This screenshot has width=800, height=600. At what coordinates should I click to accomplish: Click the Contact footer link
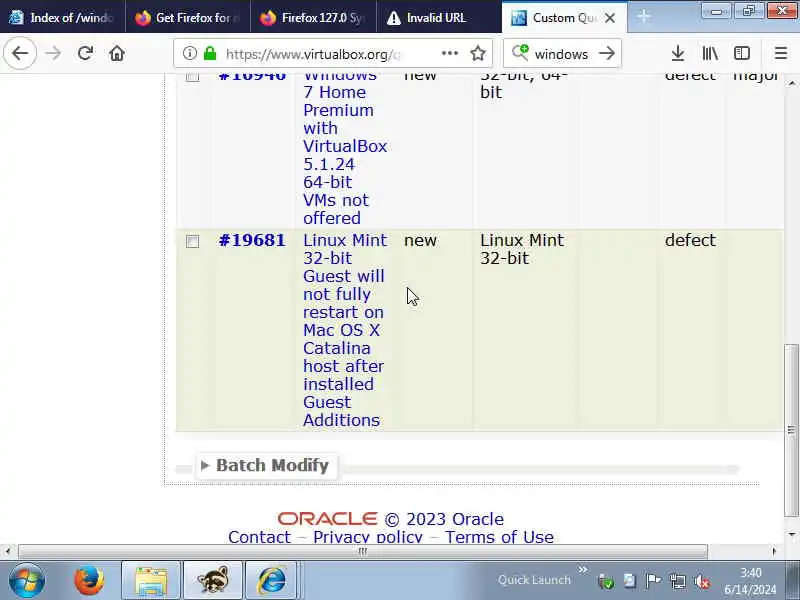pos(259,537)
